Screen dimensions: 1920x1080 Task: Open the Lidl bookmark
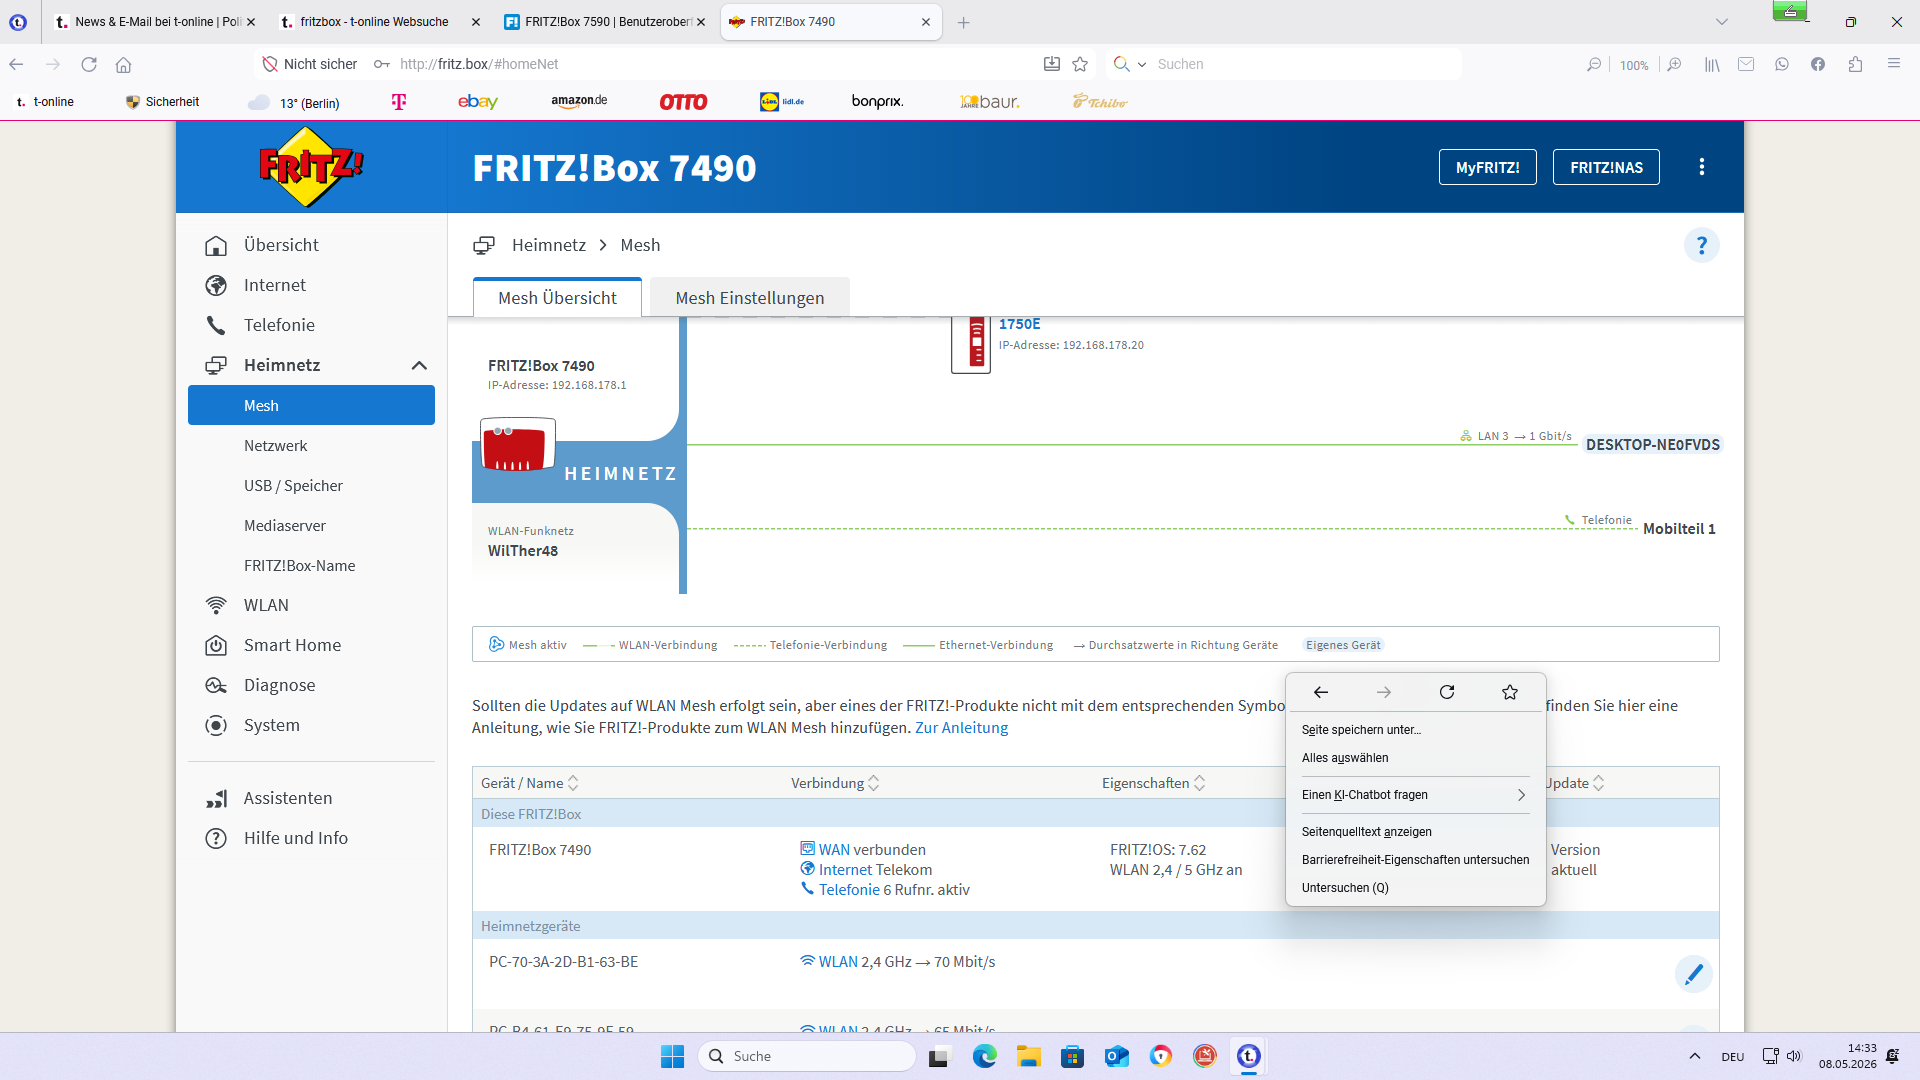[782, 102]
